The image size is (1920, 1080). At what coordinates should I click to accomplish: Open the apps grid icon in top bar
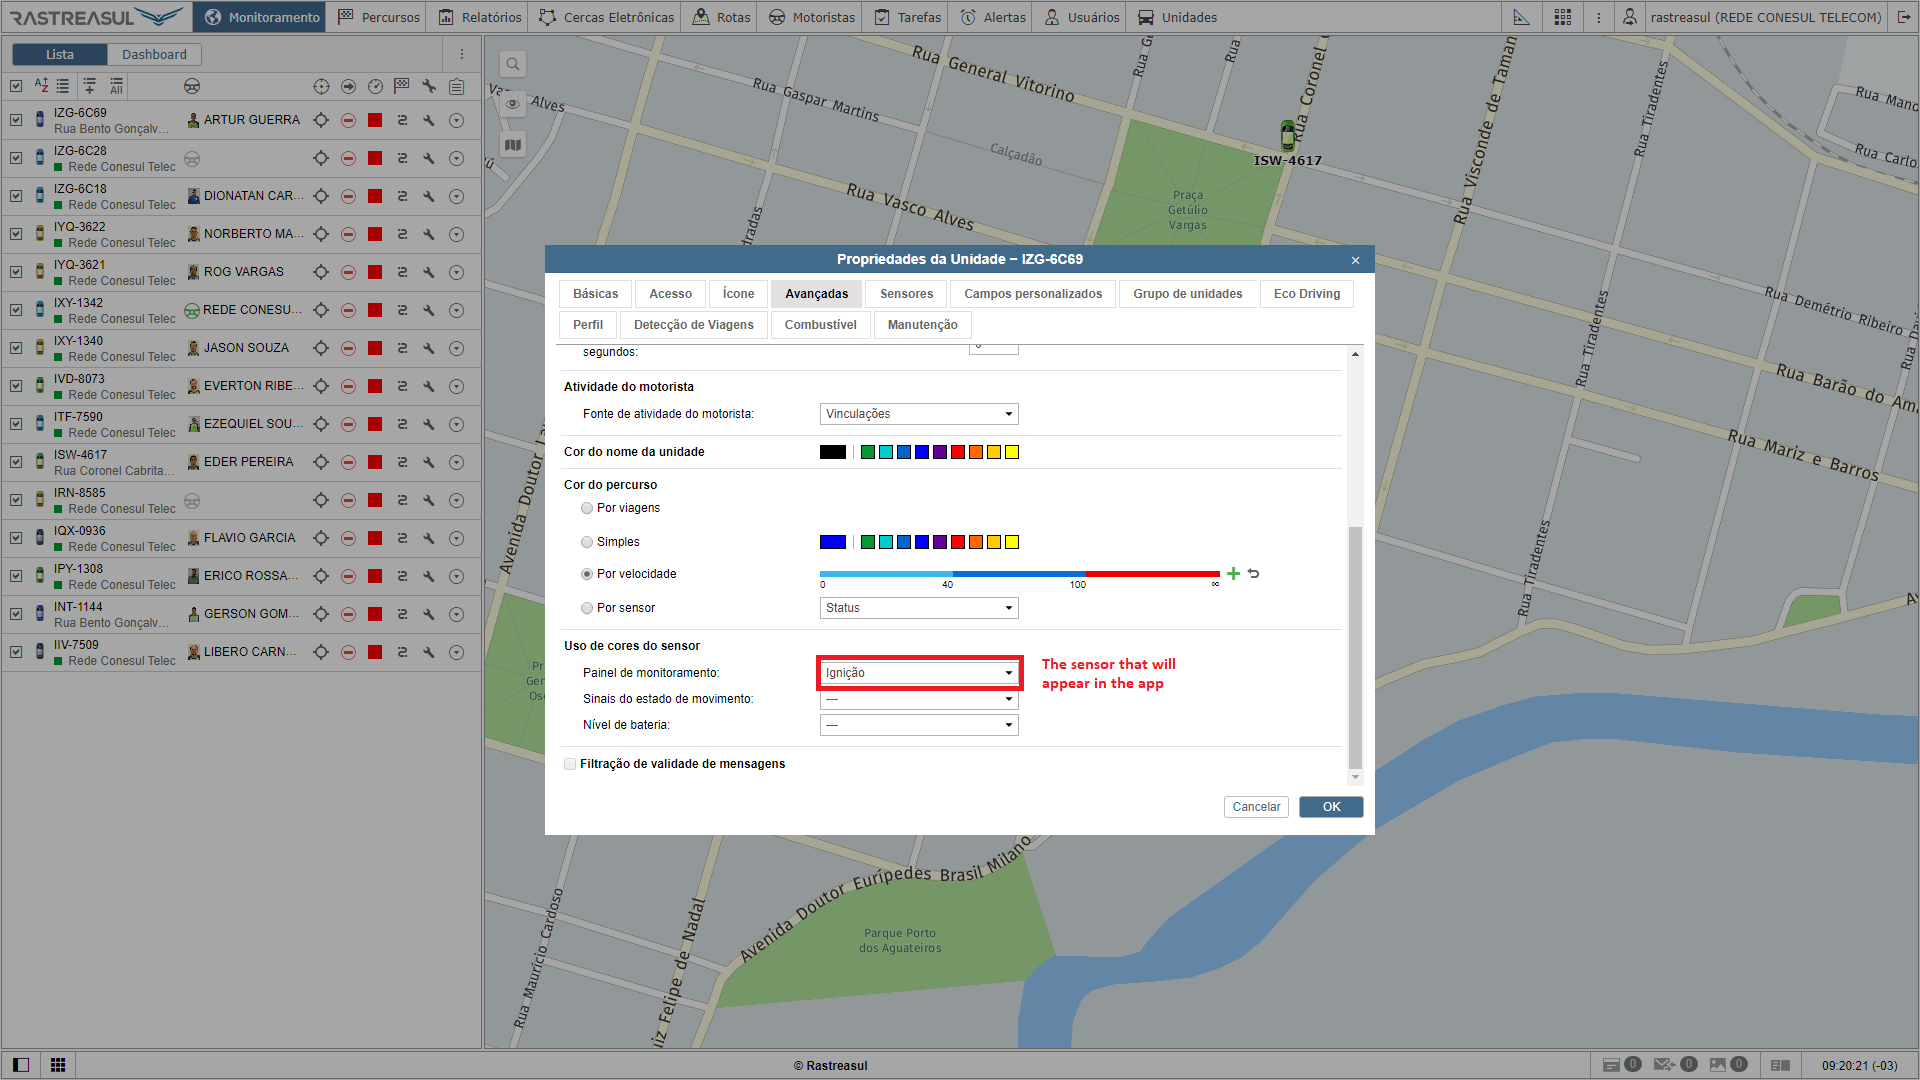(x=1562, y=17)
